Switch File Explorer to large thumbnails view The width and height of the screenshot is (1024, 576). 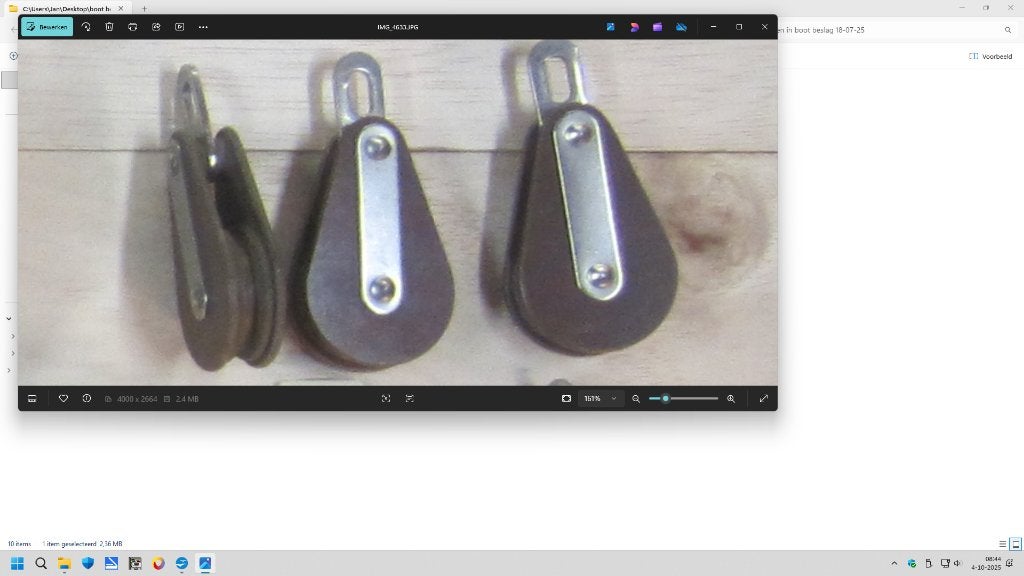(1016, 543)
